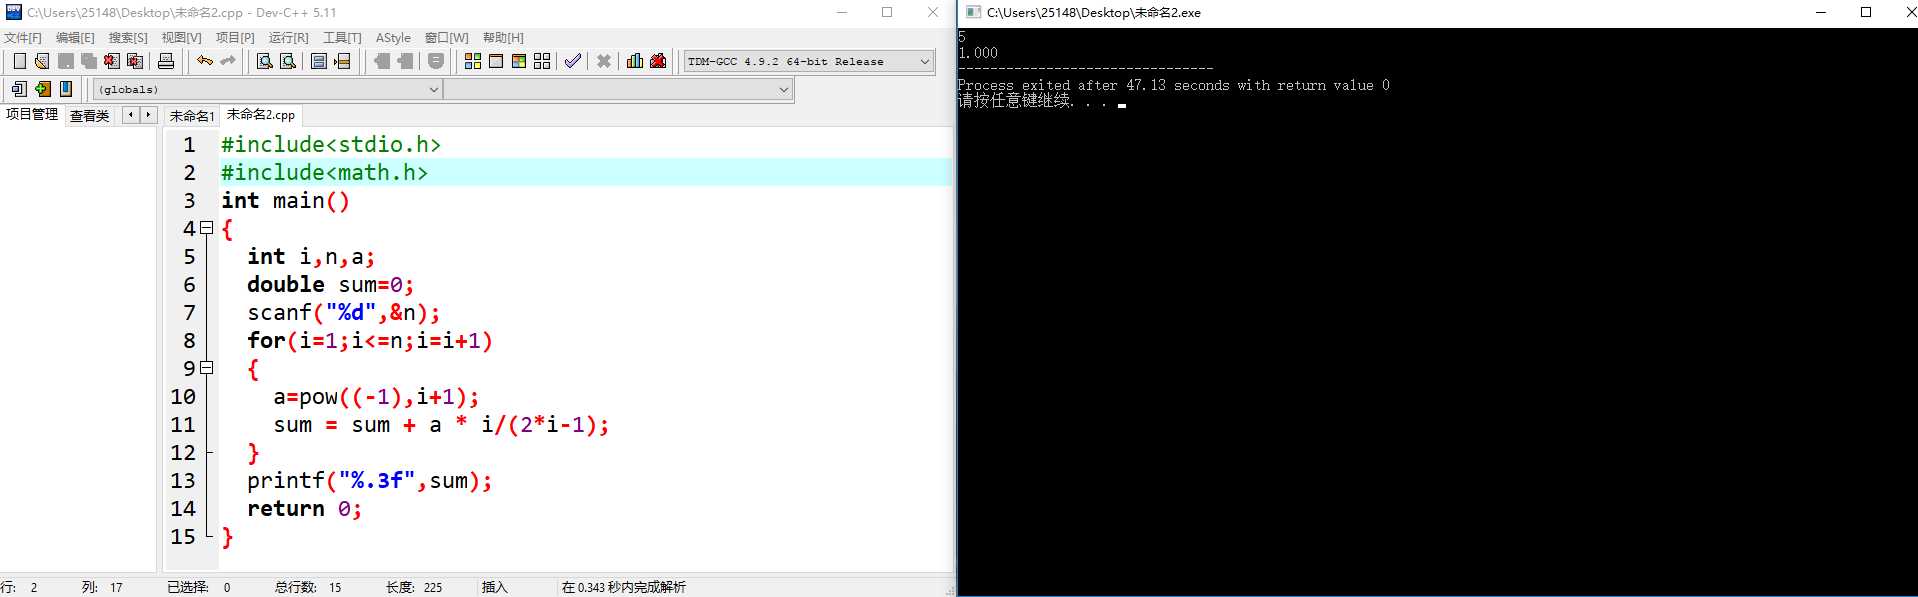Click the Save file toolbar icon
The height and width of the screenshot is (597, 1918).
pyautogui.click(x=65, y=61)
